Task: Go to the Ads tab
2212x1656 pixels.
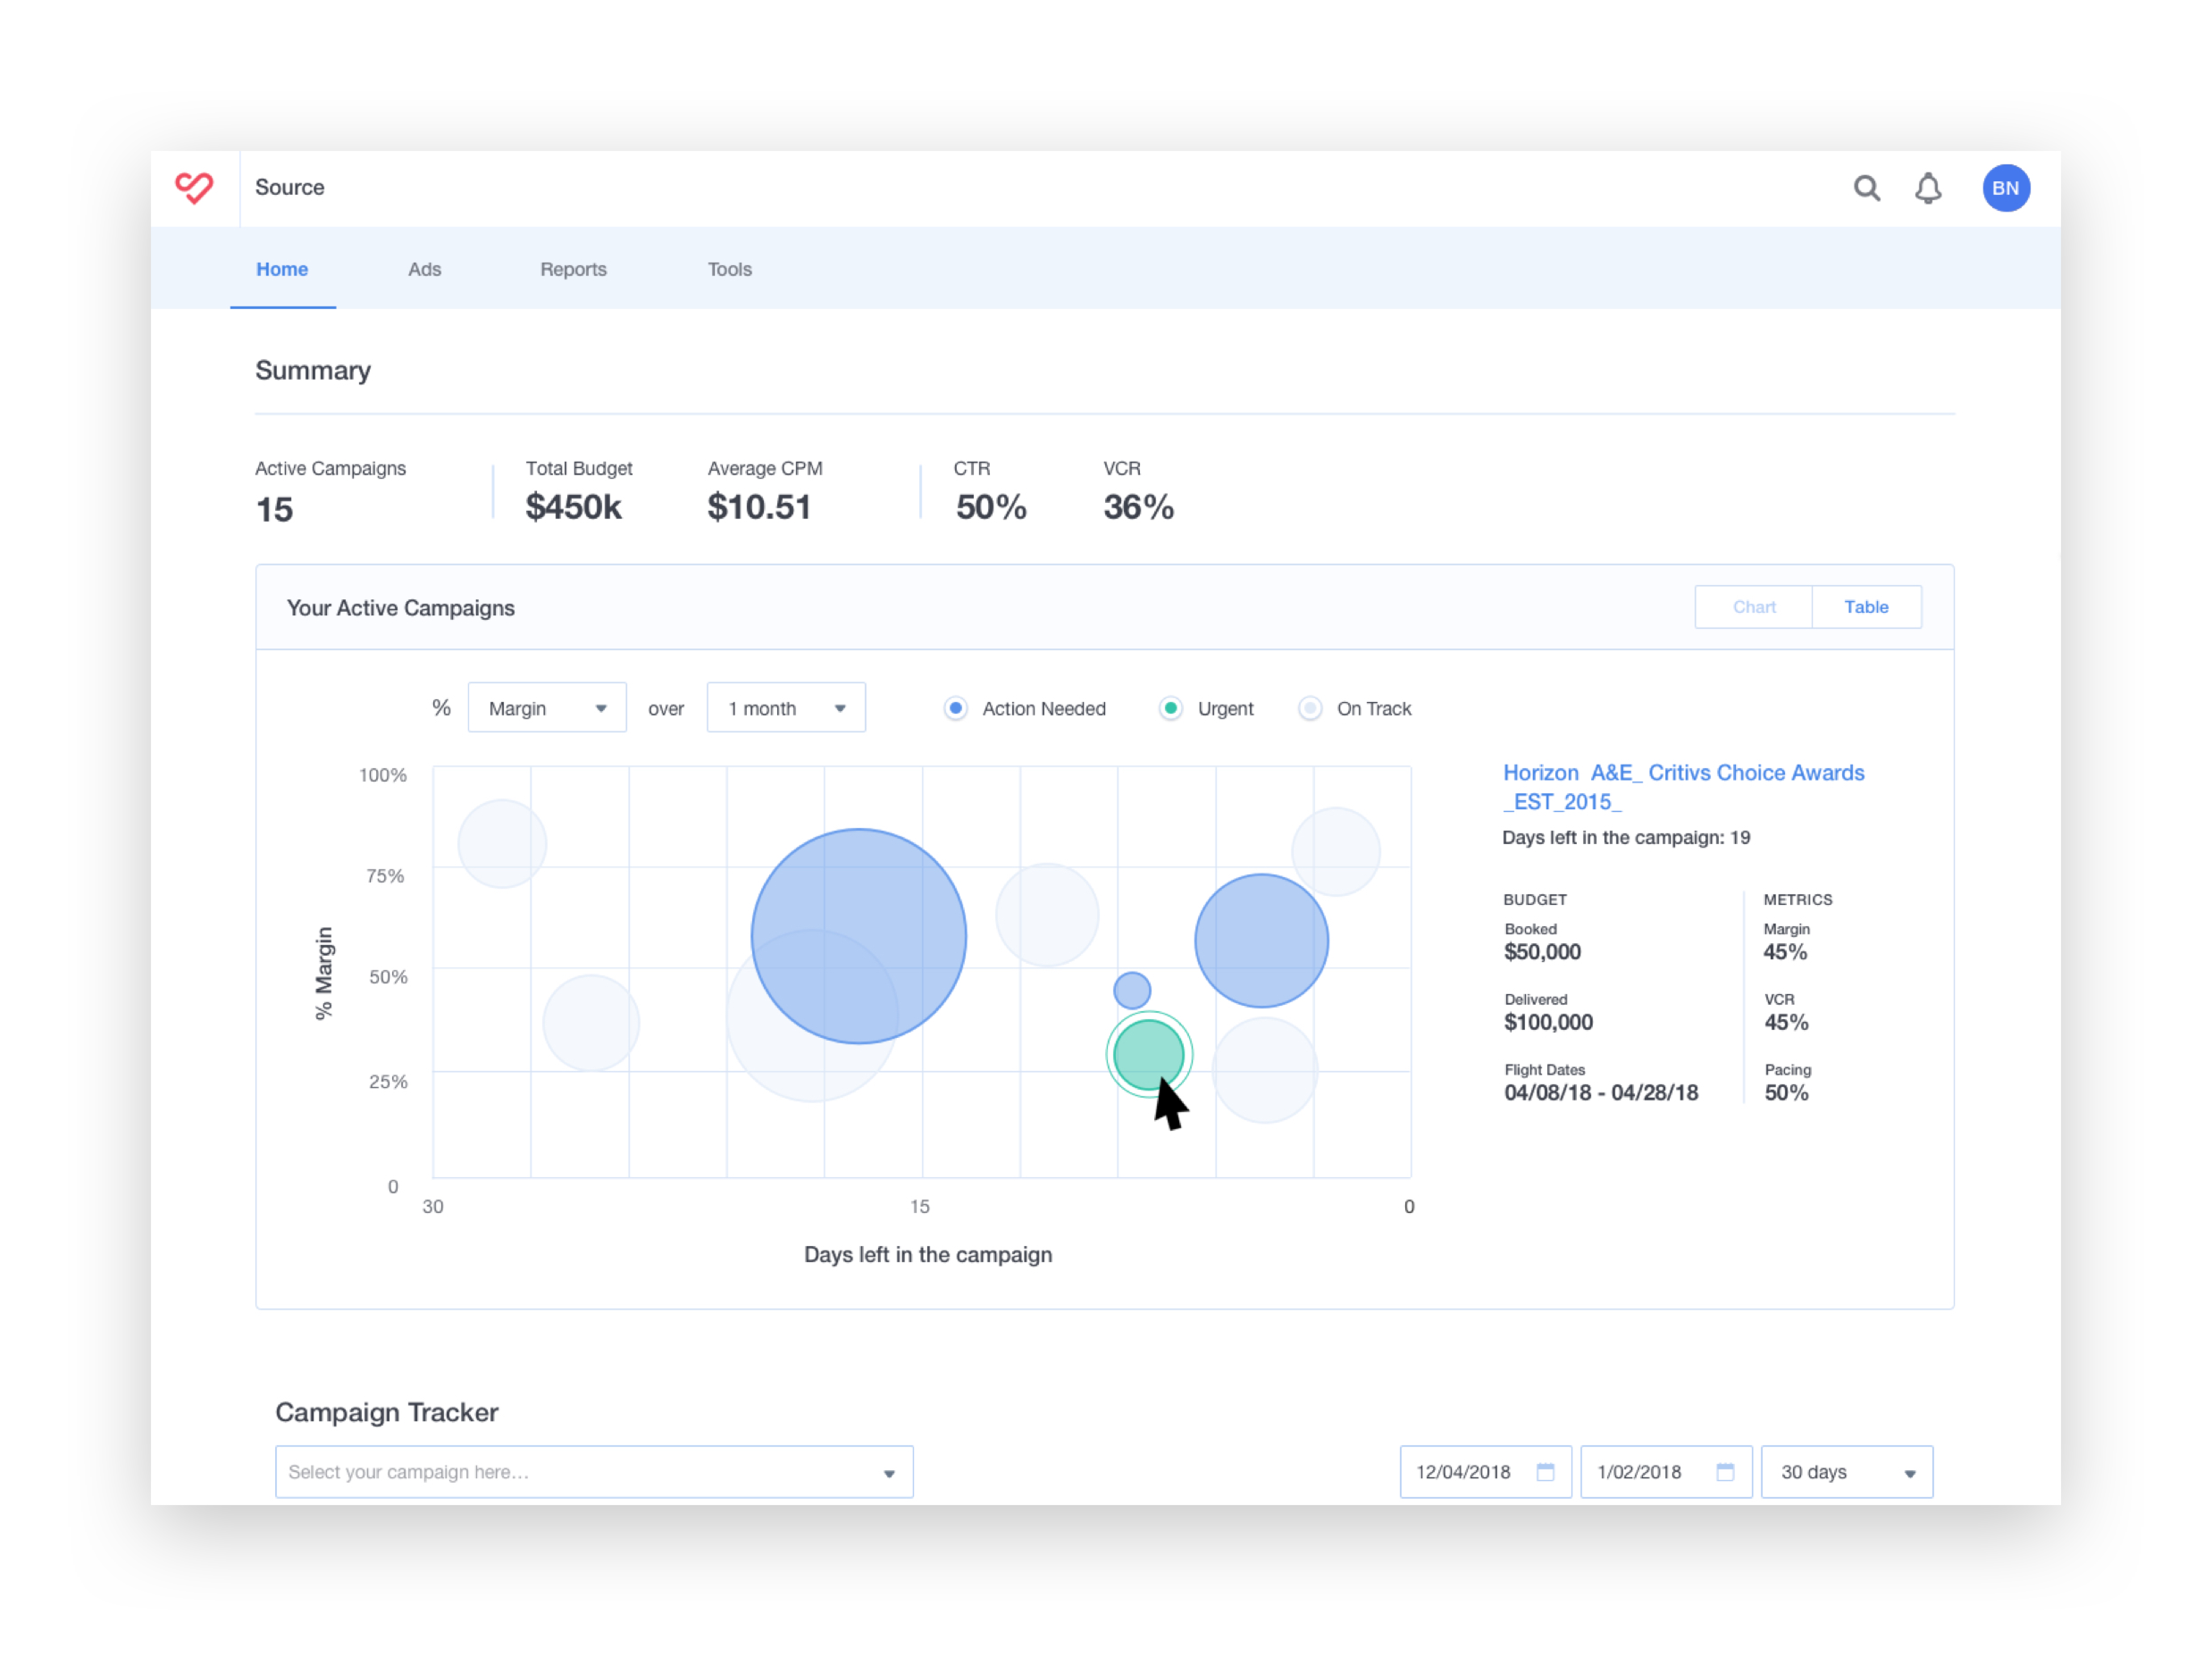Action: click(x=424, y=269)
